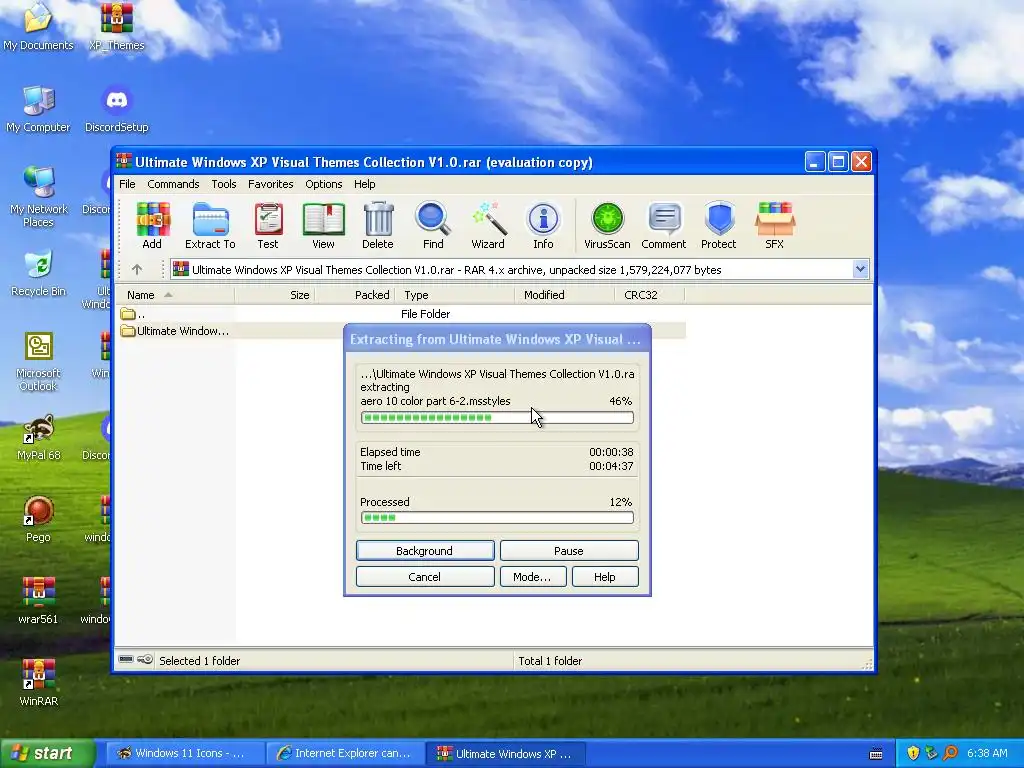Click the View toolbar icon
The image size is (1024, 768).
point(323,225)
